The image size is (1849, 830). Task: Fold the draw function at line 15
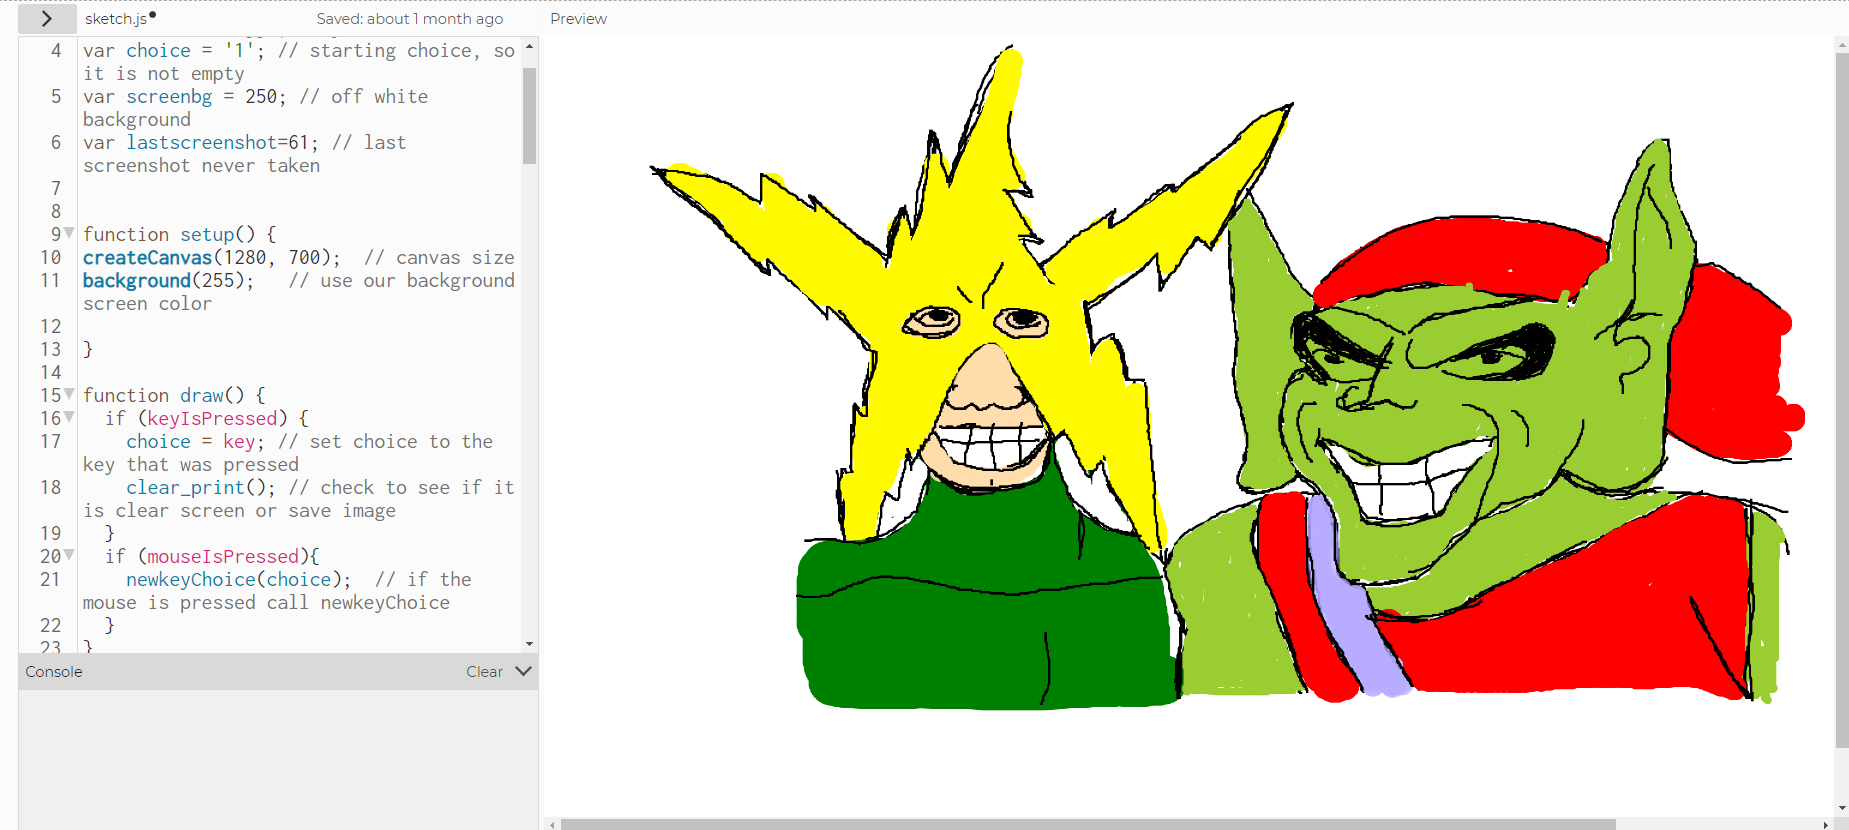coord(69,394)
